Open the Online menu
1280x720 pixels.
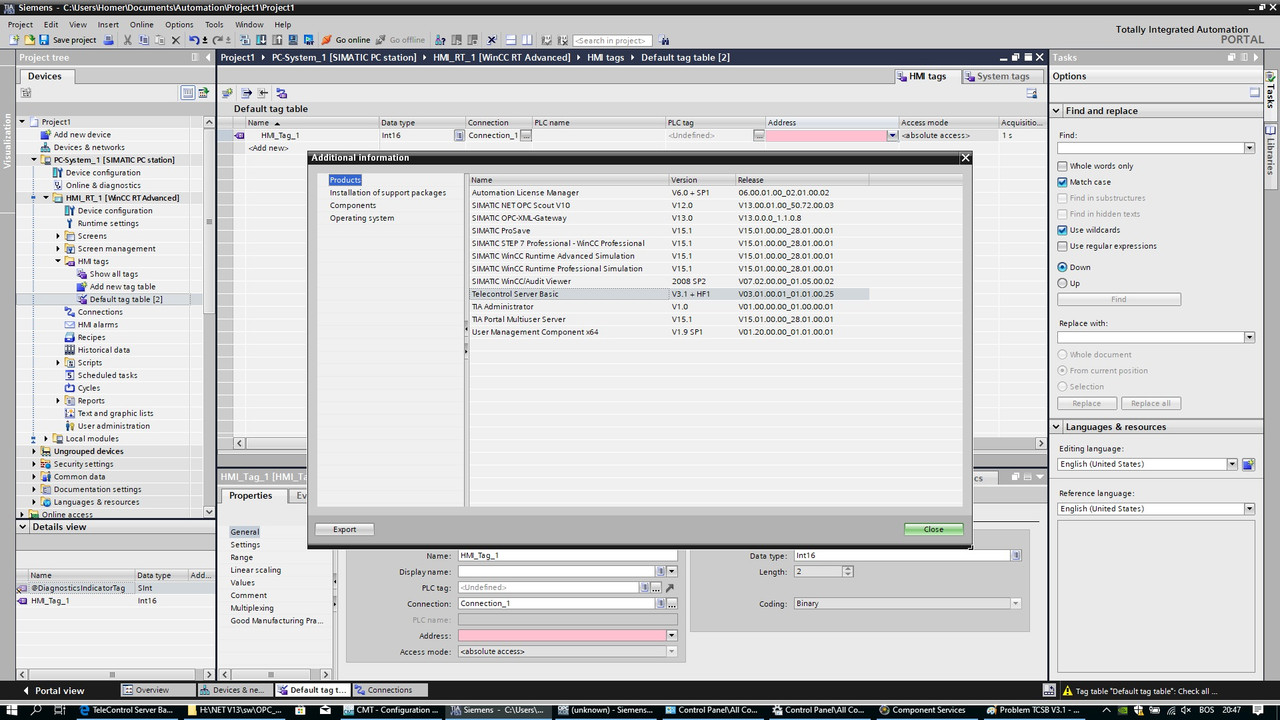[x=142, y=25]
